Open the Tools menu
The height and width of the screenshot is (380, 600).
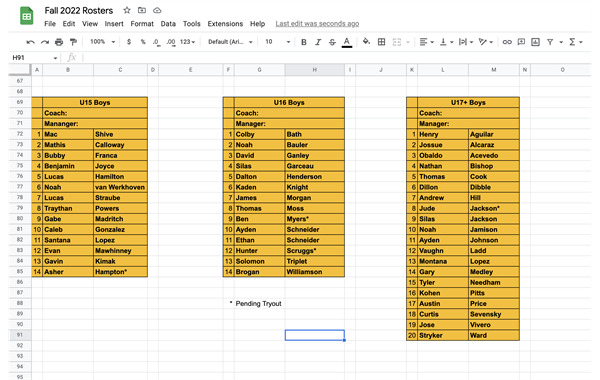point(192,24)
